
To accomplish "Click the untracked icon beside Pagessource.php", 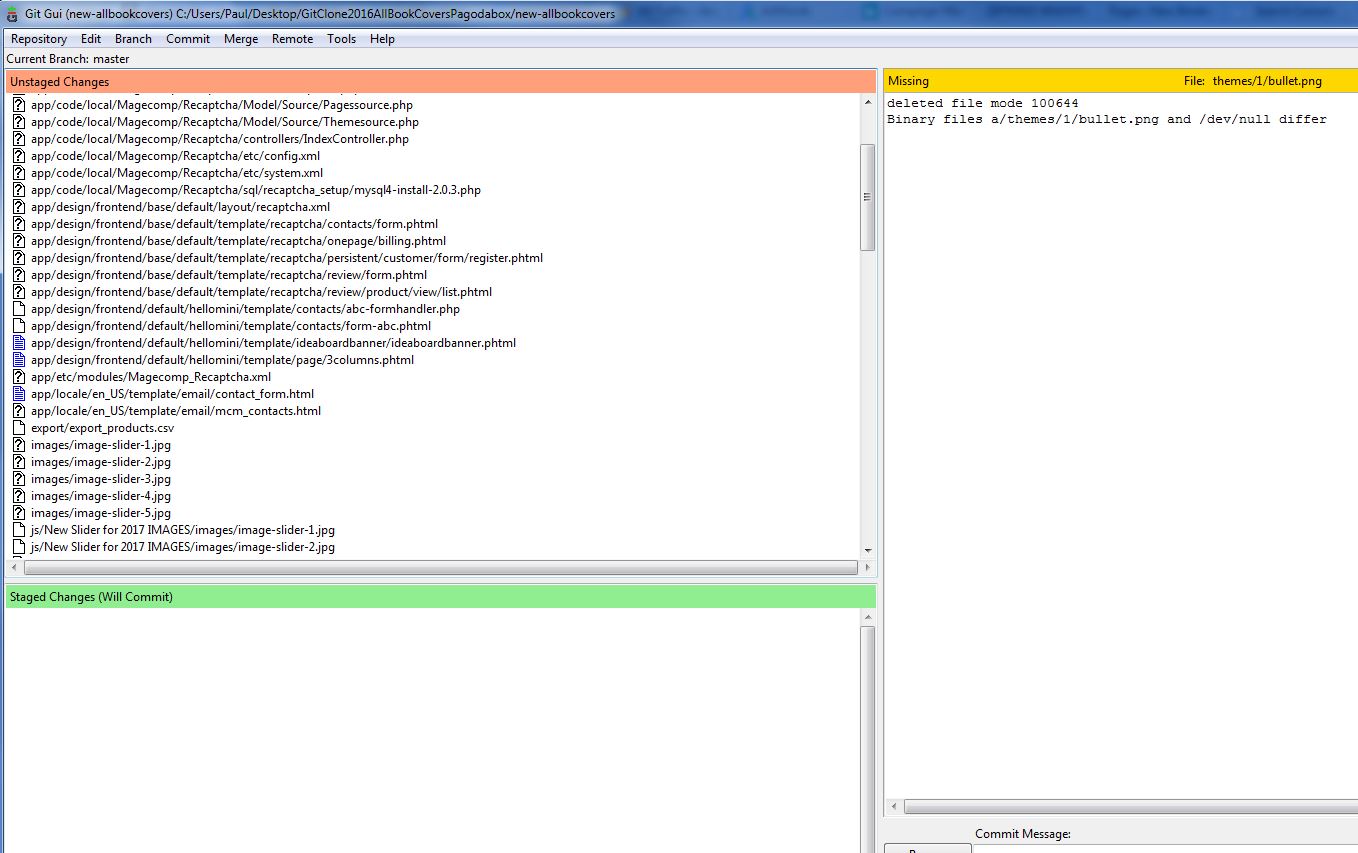I will tap(18, 105).
